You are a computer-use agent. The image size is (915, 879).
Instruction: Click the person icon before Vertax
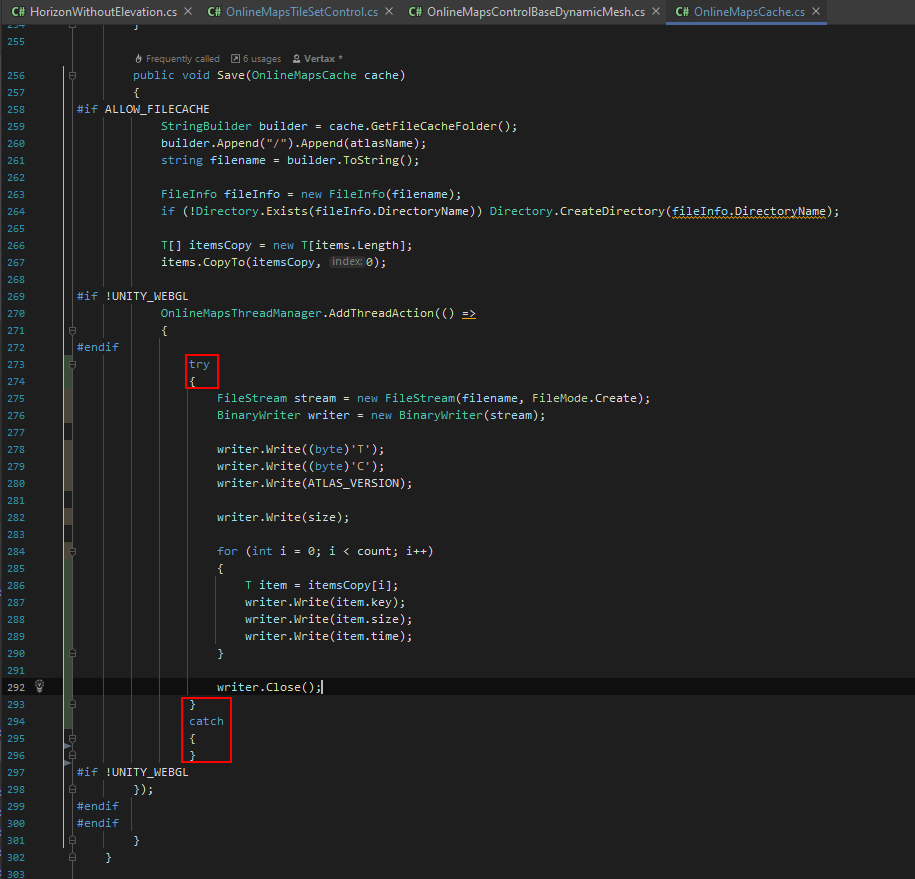click(x=296, y=58)
